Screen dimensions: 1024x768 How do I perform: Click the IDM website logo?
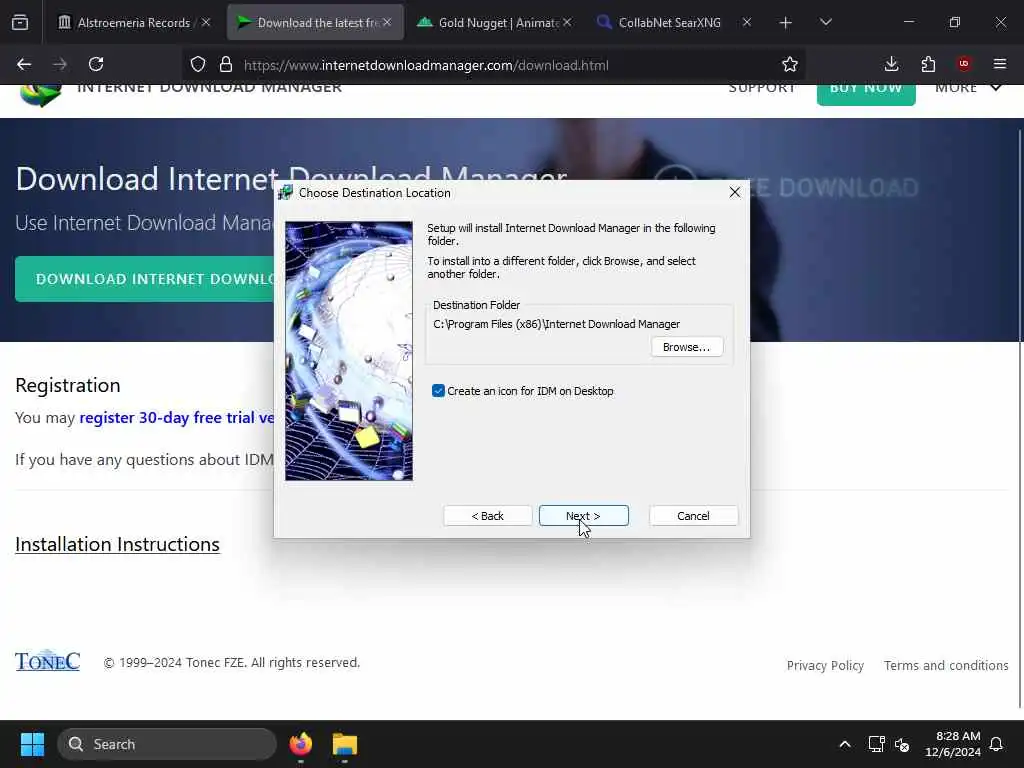pyautogui.click(x=40, y=95)
